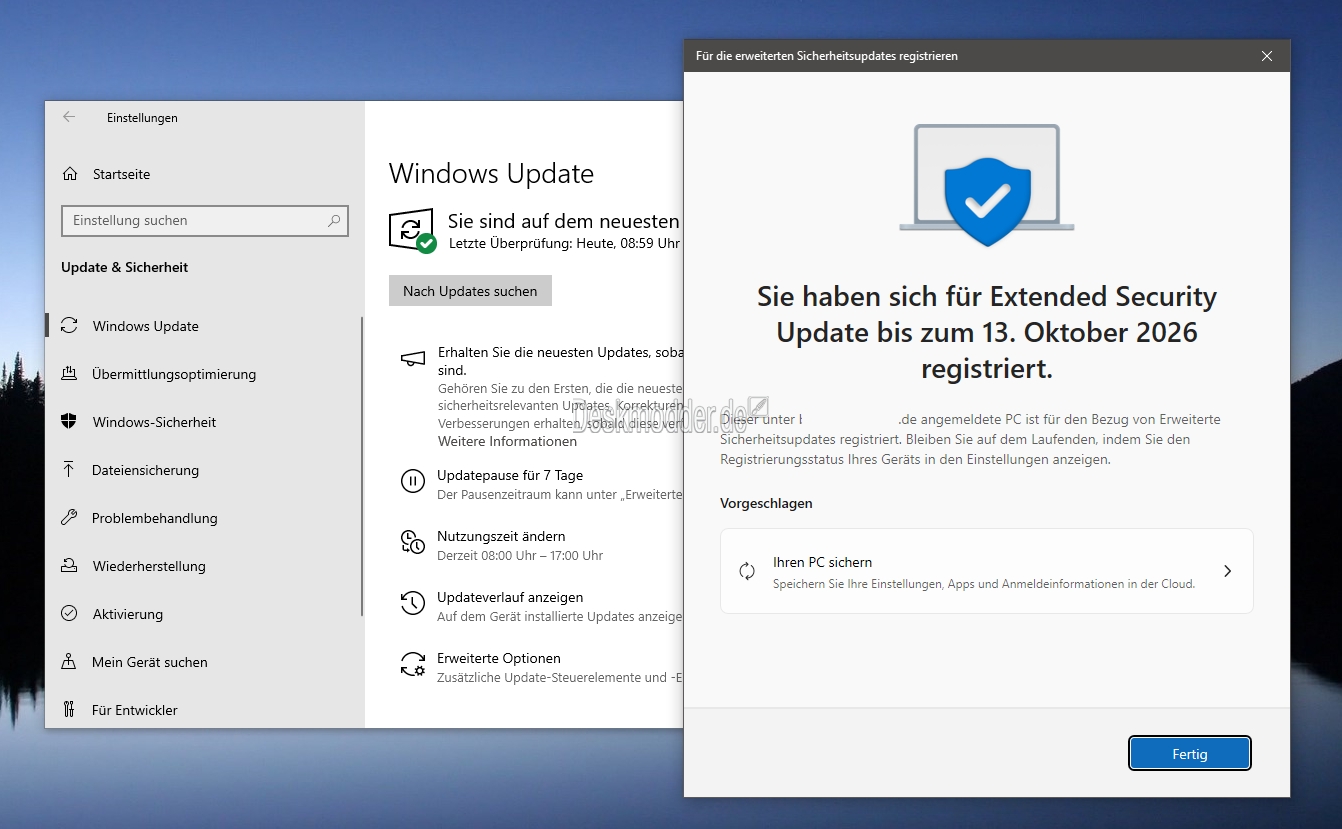Click the search magnifier in Einstellung suchen

pyautogui.click(x=334, y=220)
